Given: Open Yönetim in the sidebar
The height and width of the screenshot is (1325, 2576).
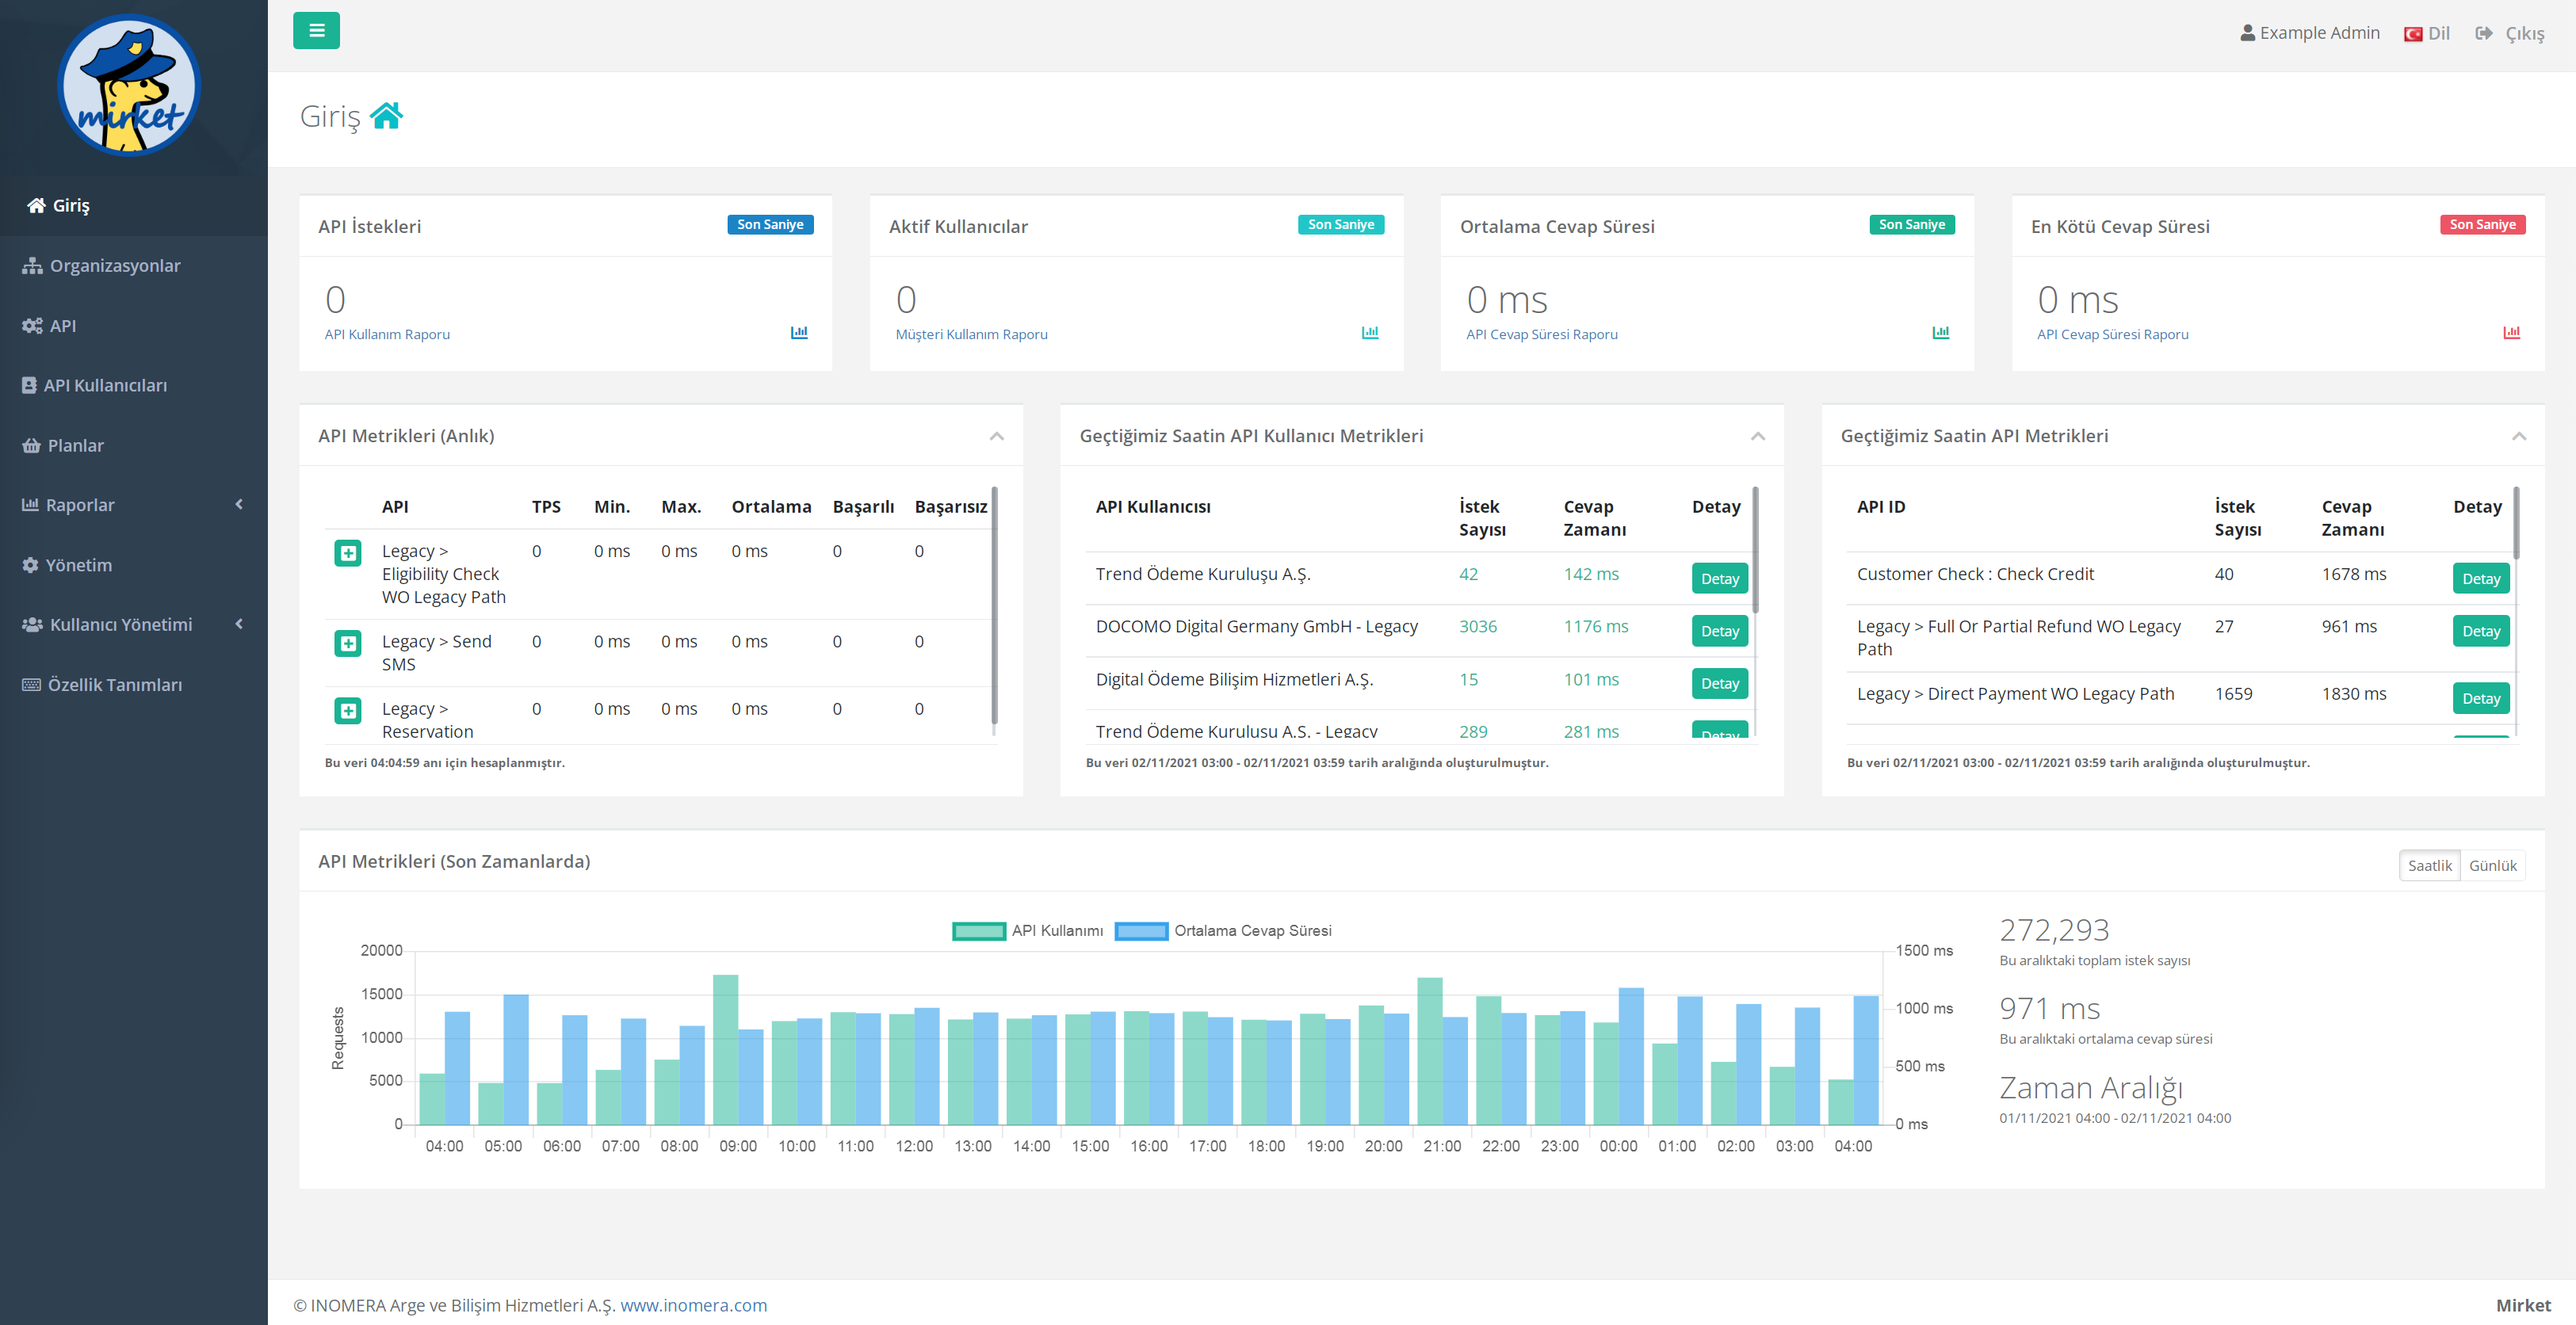Looking at the screenshot, I should pos(134,565).
